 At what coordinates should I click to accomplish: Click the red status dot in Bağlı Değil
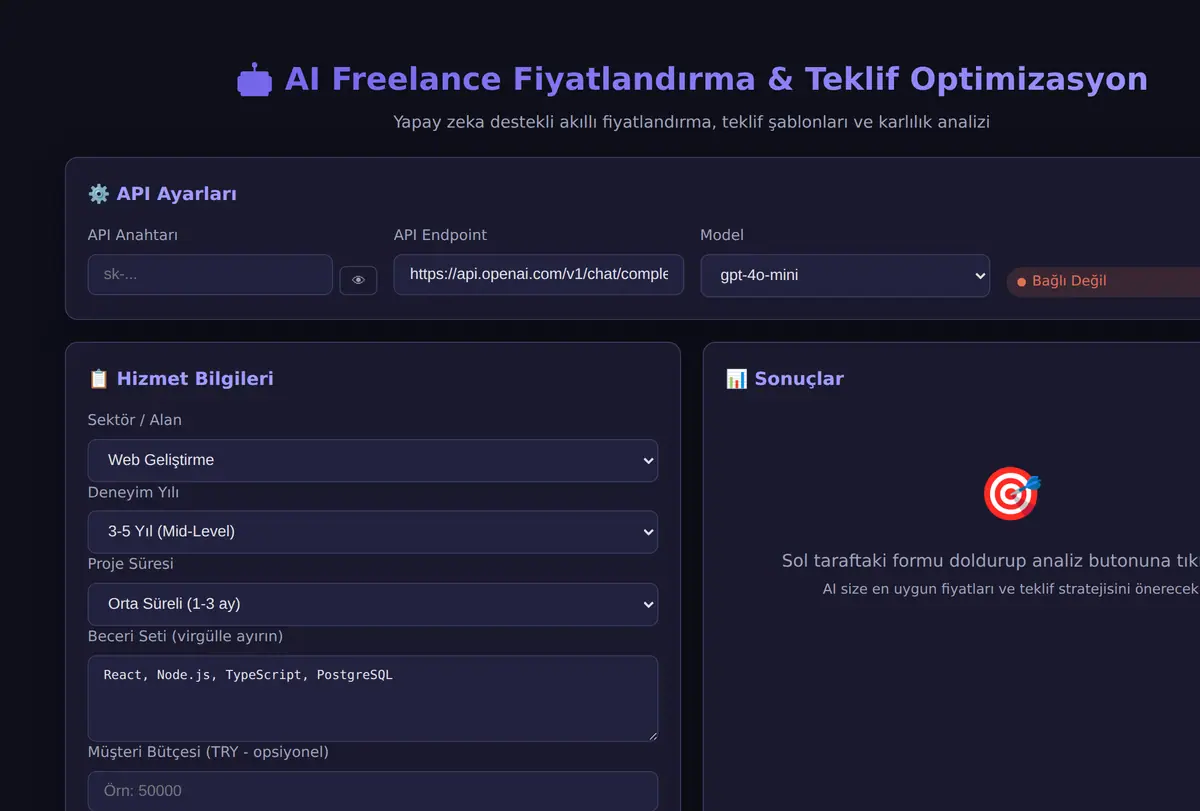pyautogui.click(x=1021, y=282)
